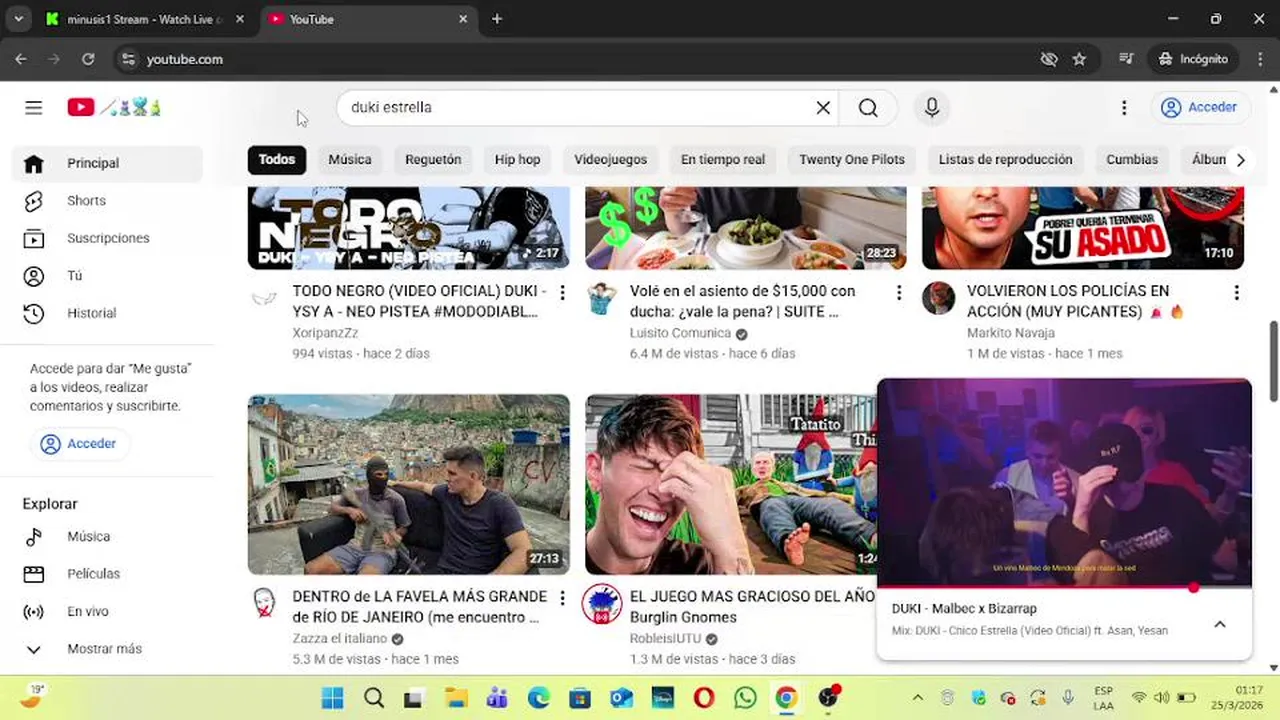Click the XoripanzZz channel name
The height and width of the screenshot is (720, 1280).
click(x=325, y=333)
